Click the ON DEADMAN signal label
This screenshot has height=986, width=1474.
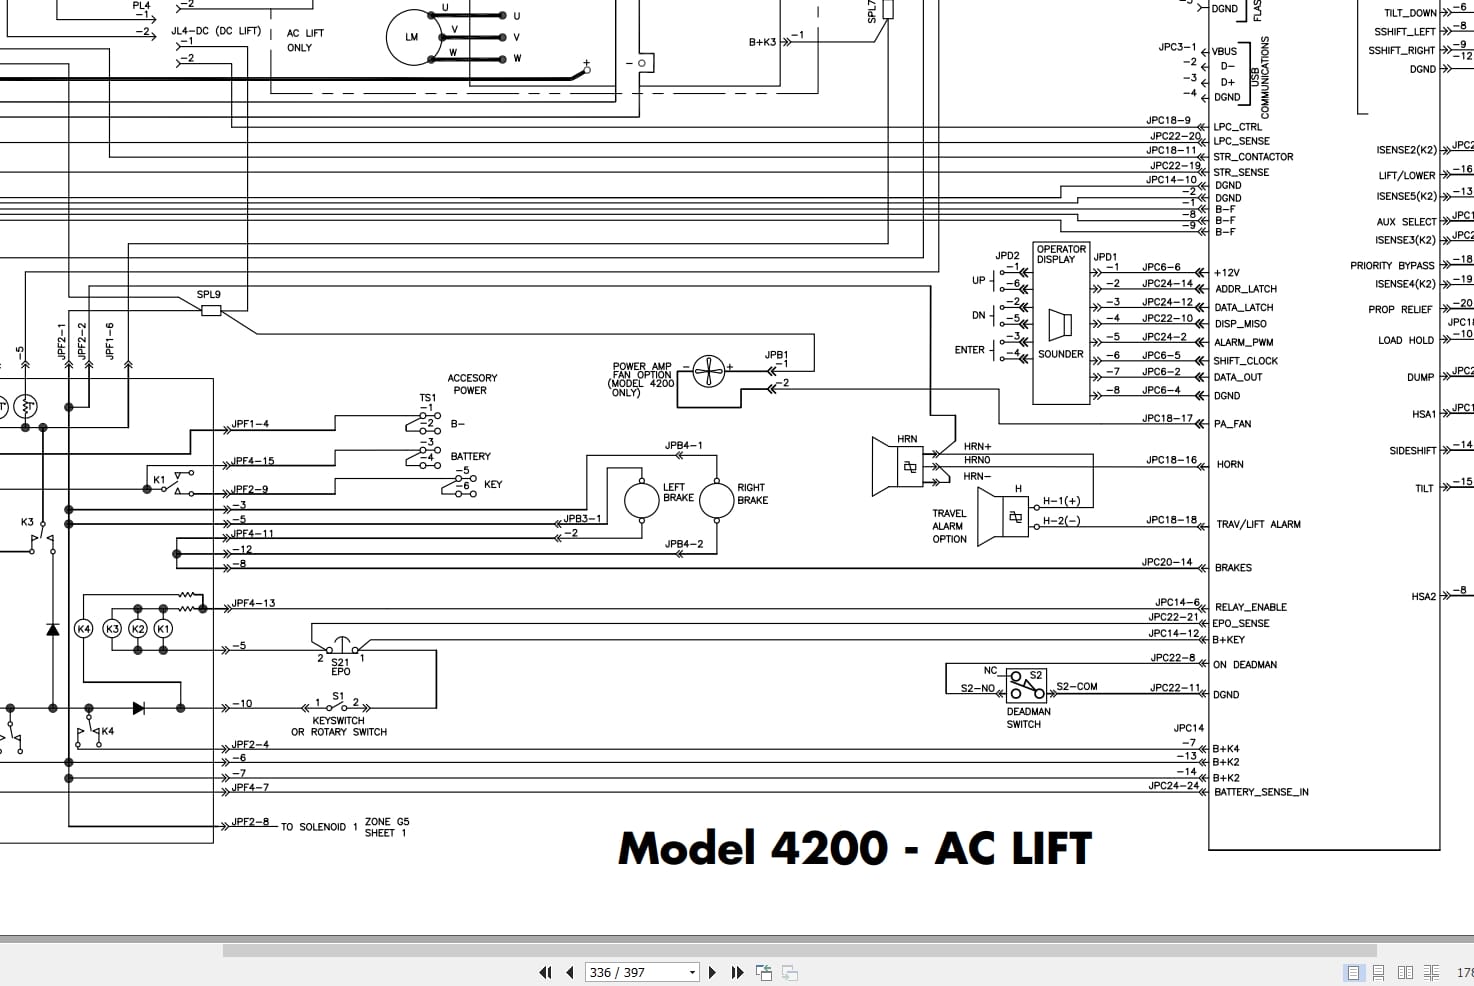tap(1245, 665)
